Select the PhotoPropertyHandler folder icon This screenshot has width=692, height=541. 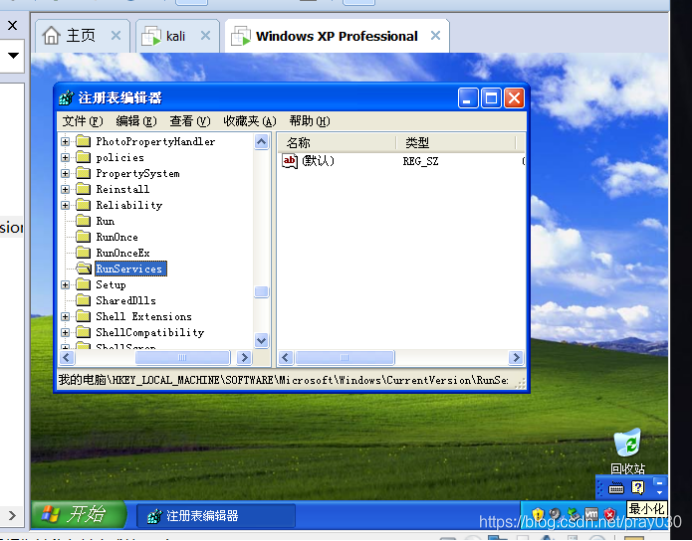(x=83, y=141)
